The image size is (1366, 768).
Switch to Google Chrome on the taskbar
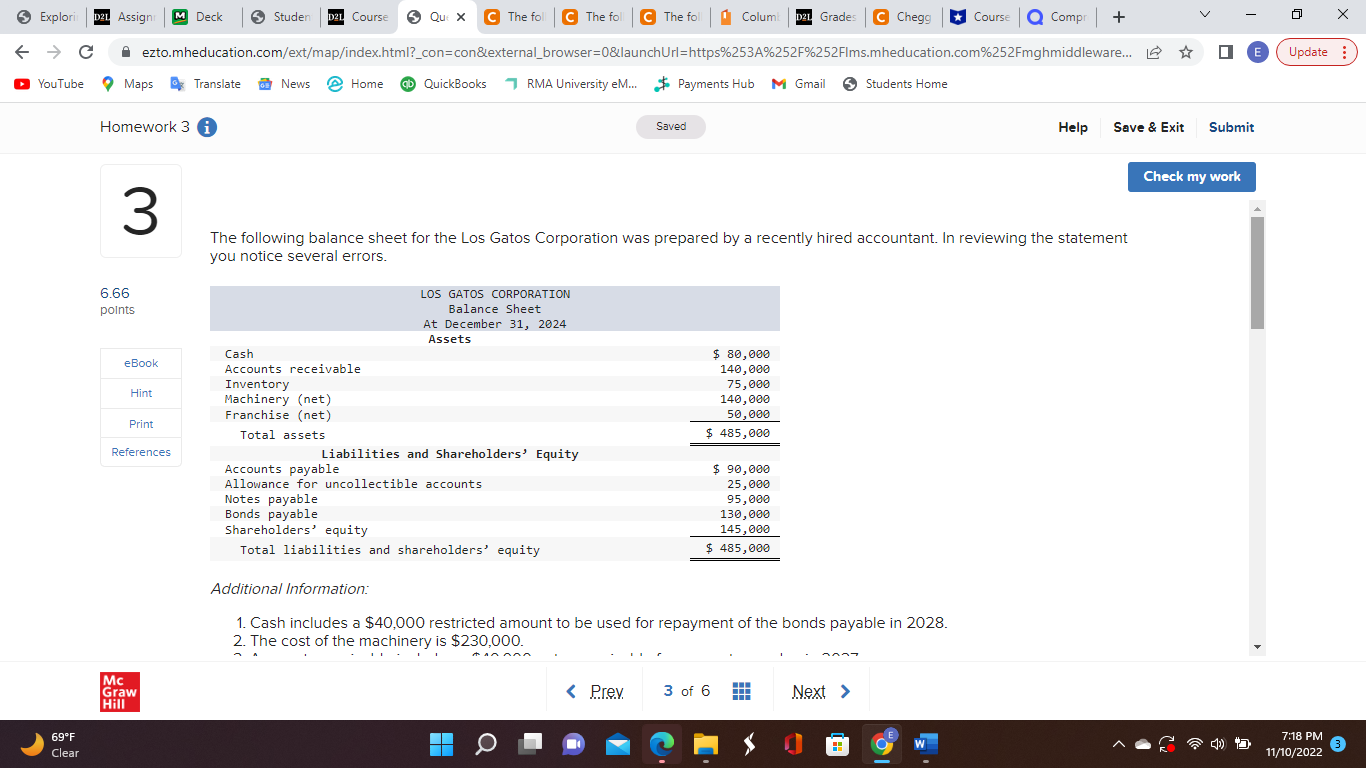click(881, 745)
